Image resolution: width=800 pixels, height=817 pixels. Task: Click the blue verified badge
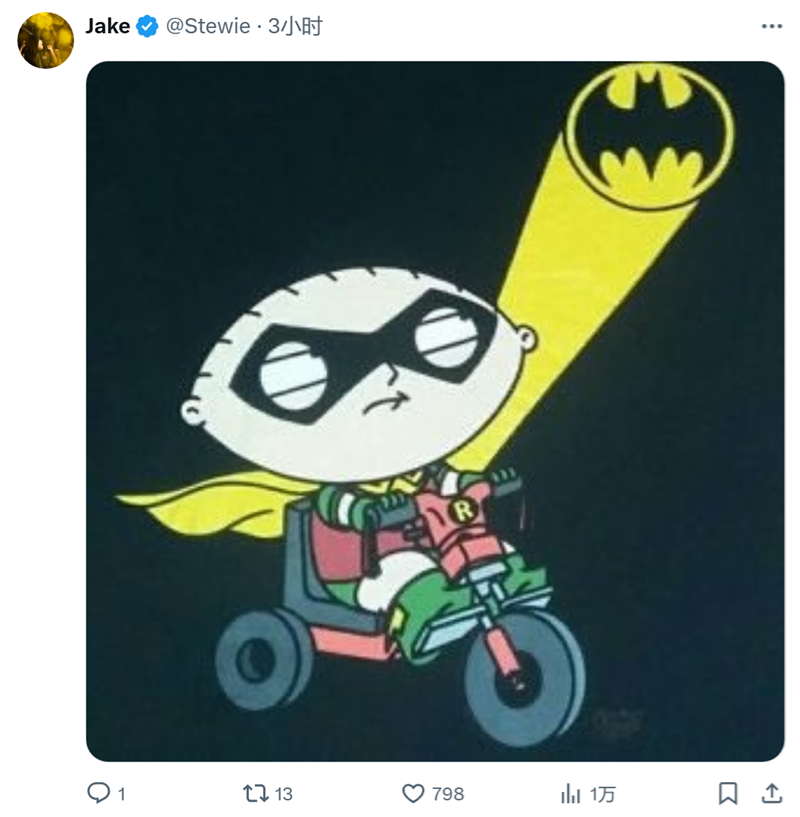pos(147,27)
